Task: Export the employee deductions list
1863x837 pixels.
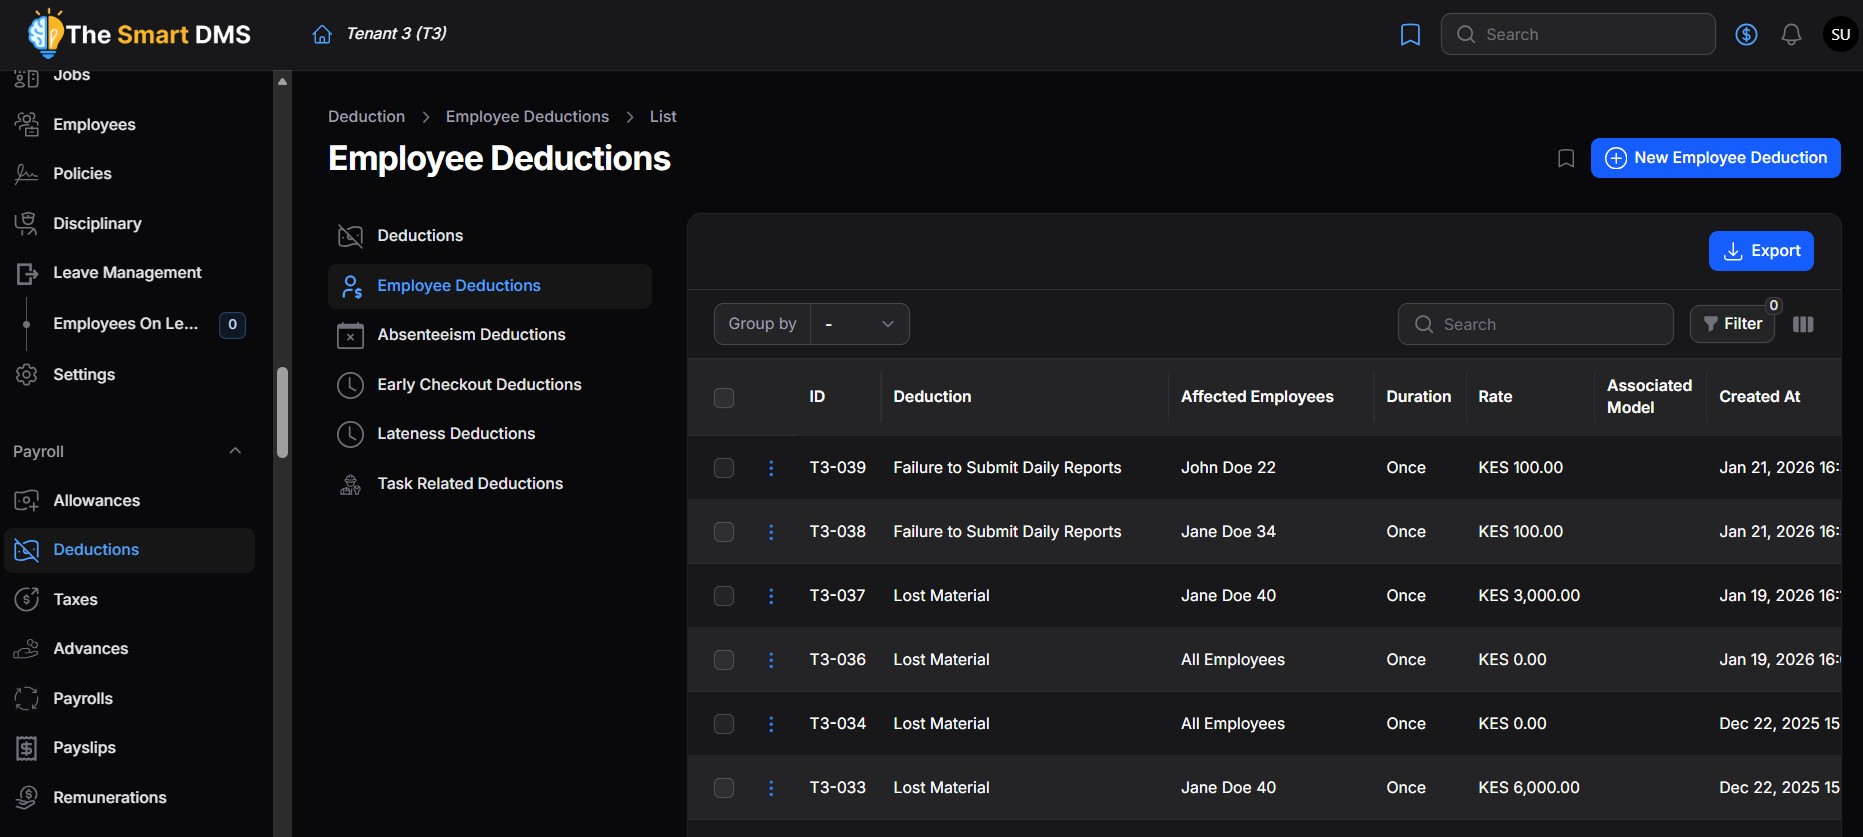Action: pyautogui.click(x=1760, y=251)
